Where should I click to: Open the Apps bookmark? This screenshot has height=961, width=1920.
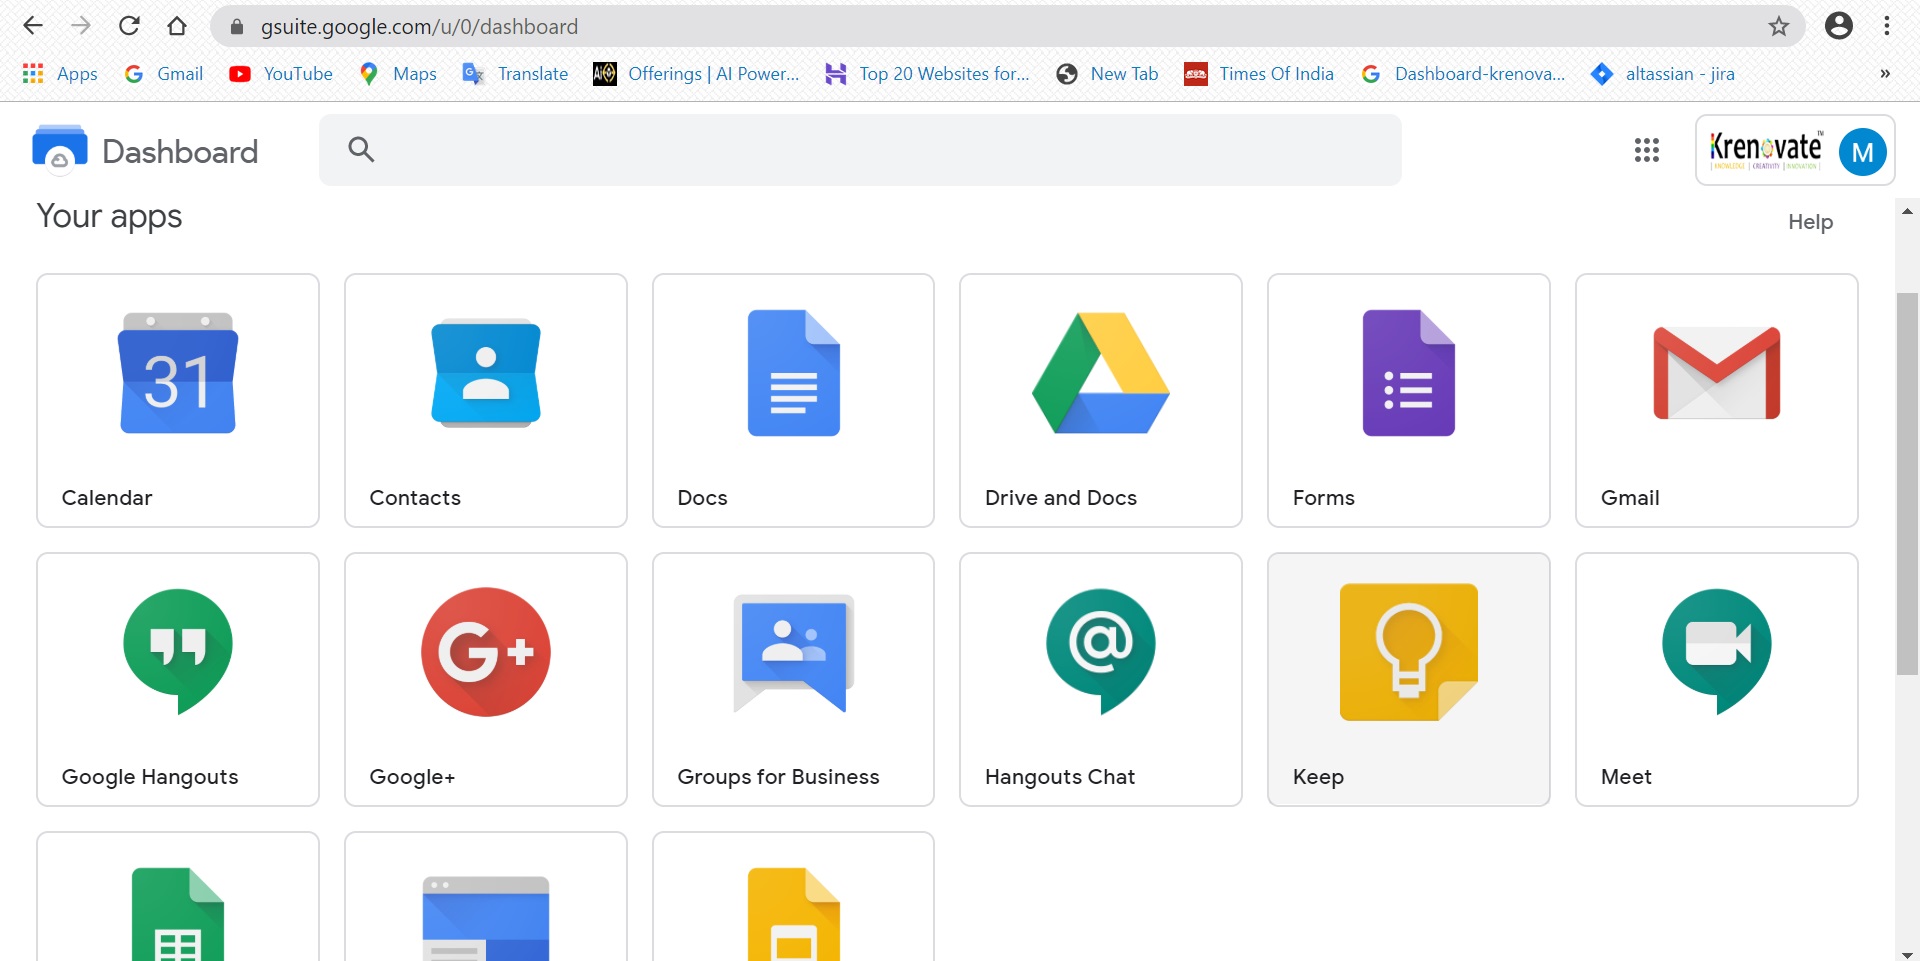60,73
